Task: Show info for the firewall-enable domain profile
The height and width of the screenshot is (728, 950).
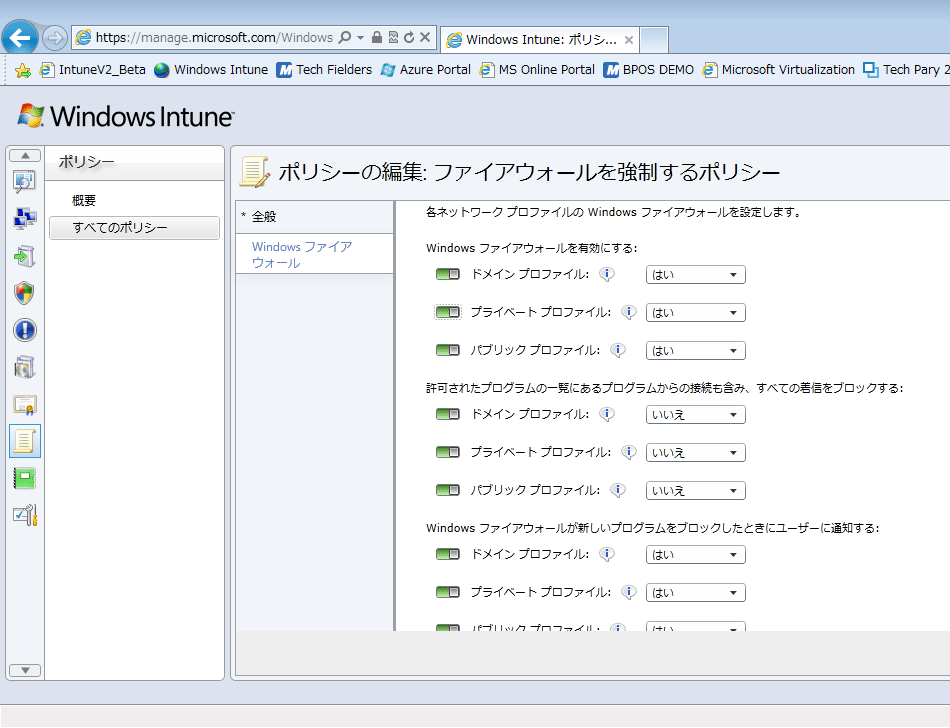Action: click(606, 274)
